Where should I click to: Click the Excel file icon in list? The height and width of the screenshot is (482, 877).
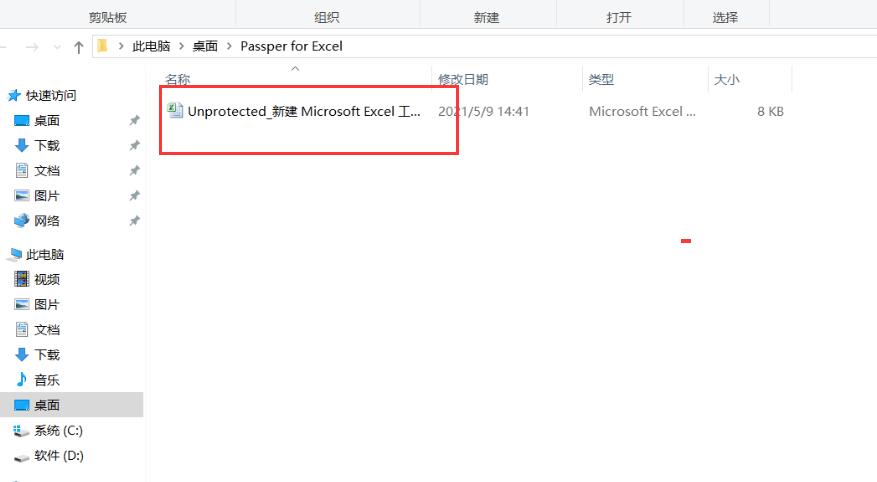pos(175,110)
